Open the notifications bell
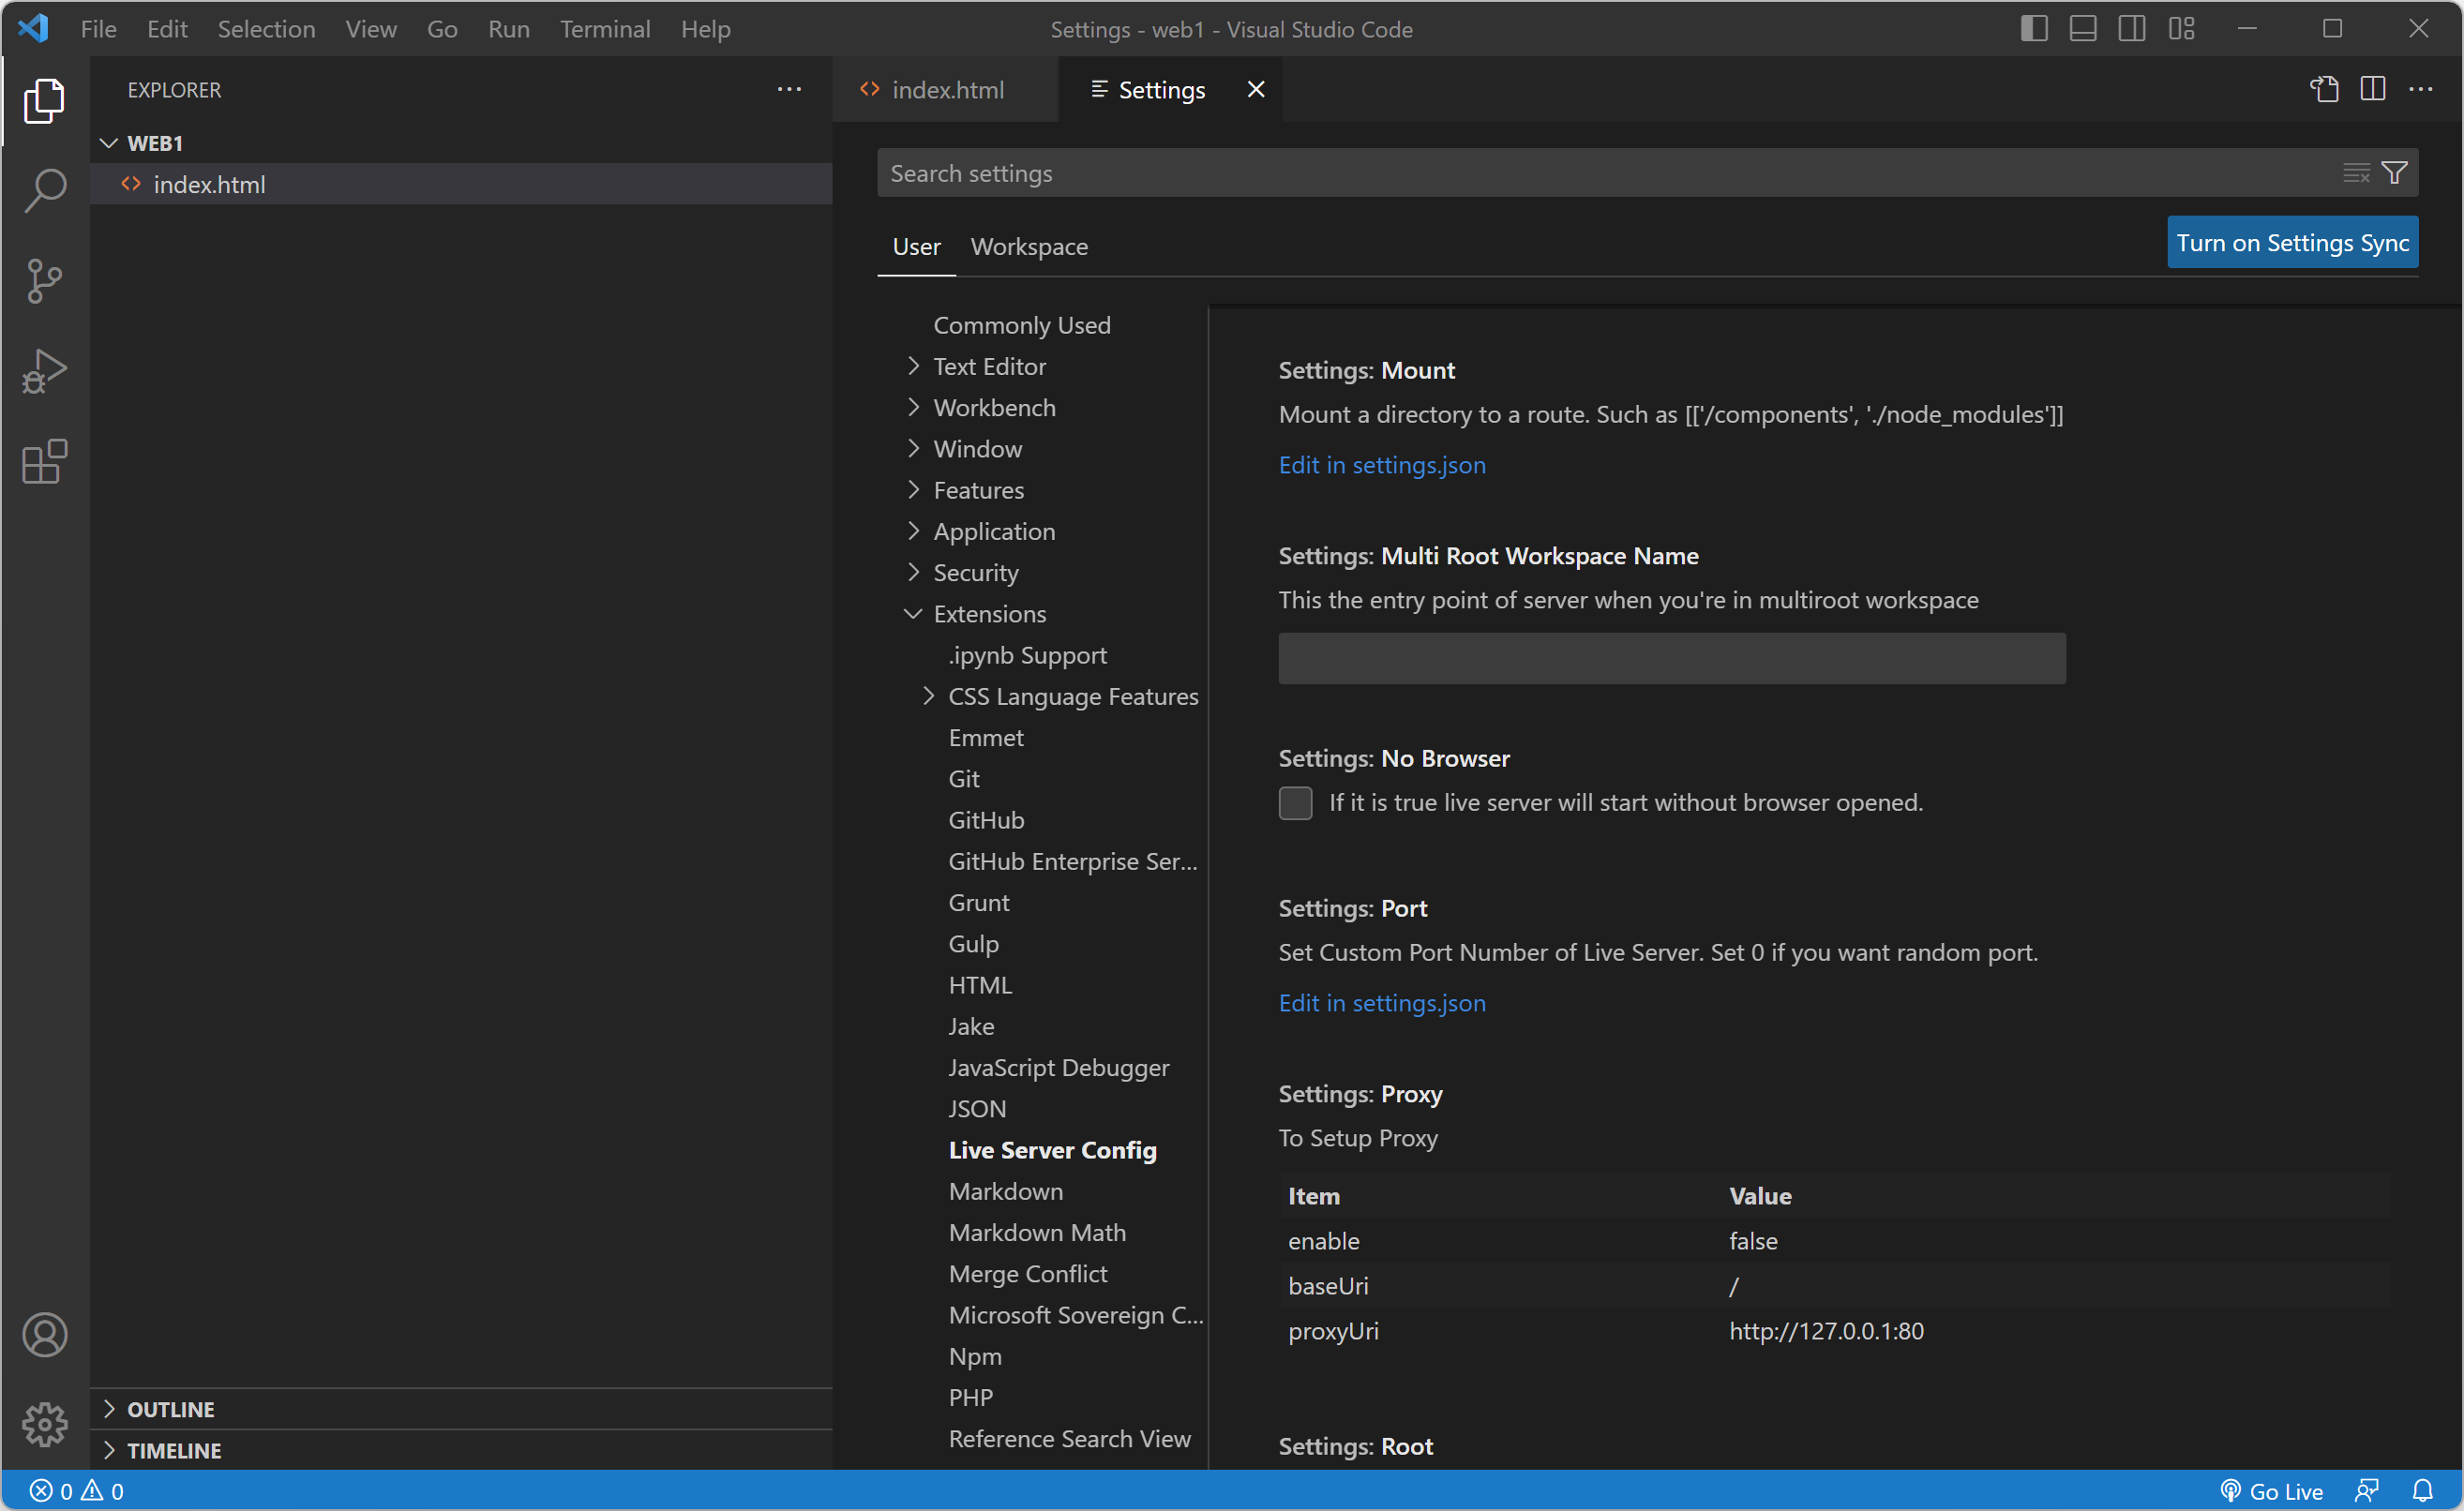Image resolution: width=2464 pixels, height=1511 pixels. click(x=2422, y=1490)
